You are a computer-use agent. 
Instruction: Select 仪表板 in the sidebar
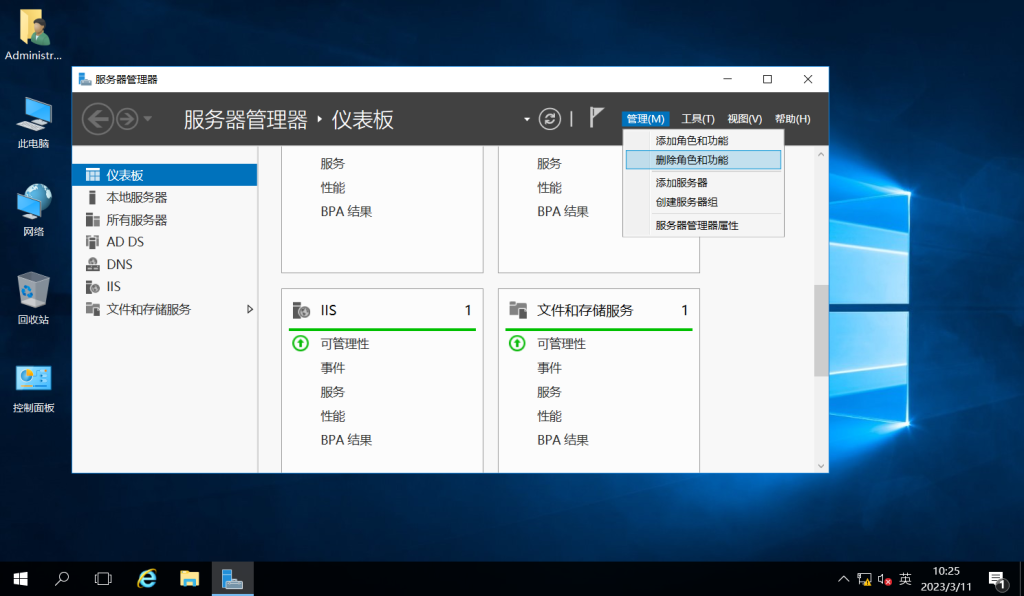click(165, 175)
